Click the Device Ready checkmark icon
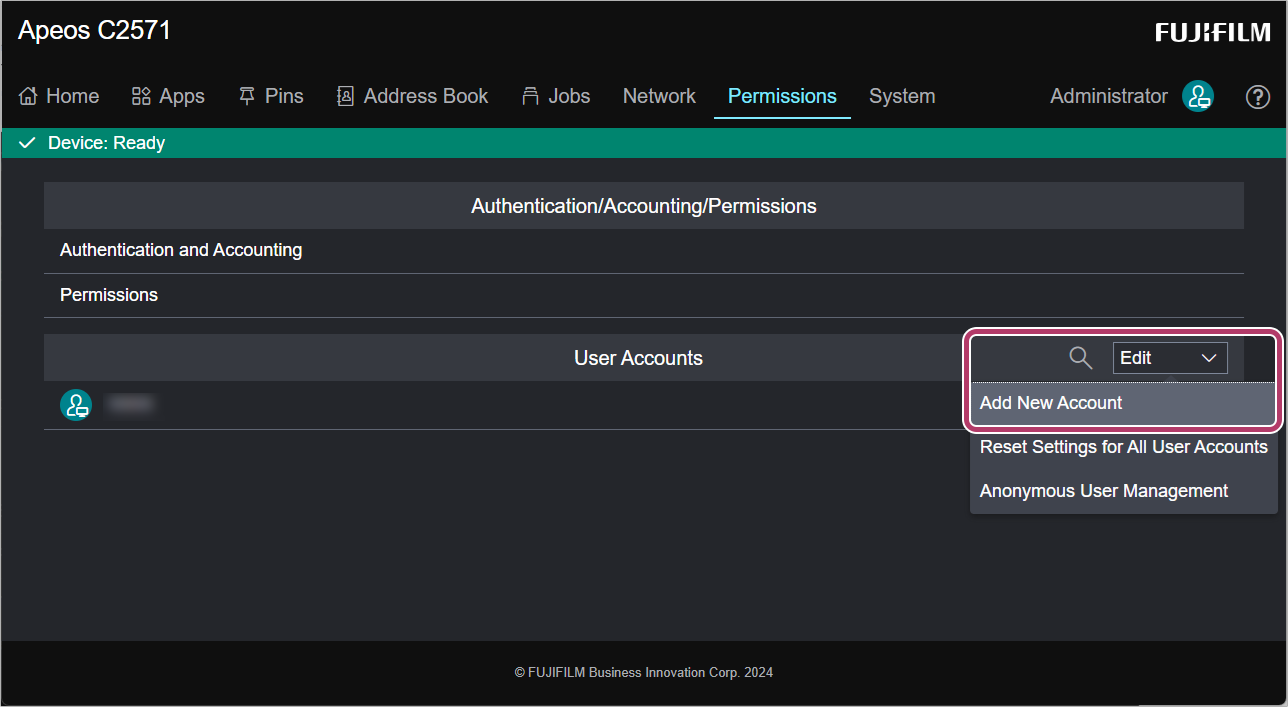 [27, 143]
